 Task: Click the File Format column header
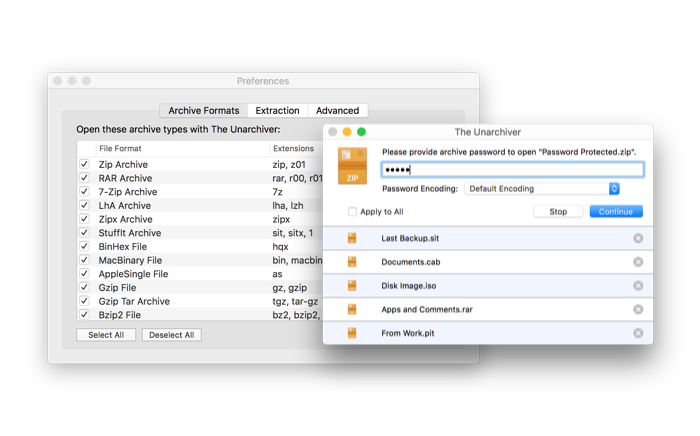tap(120, 149)
